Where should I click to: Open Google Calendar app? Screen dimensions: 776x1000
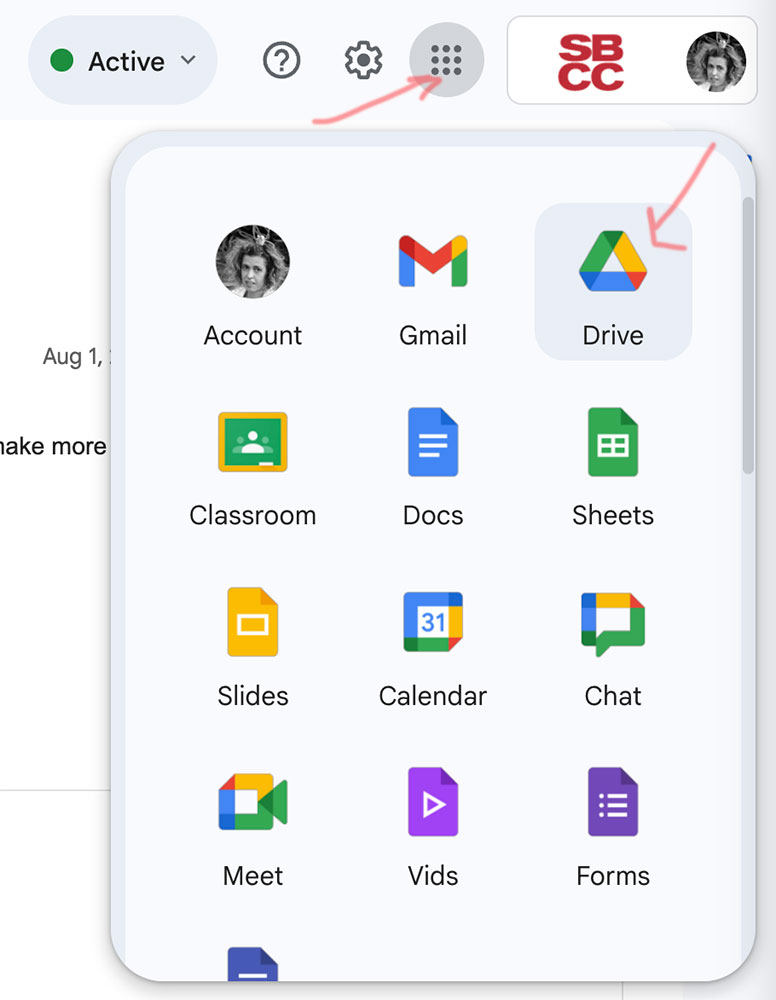433,641
